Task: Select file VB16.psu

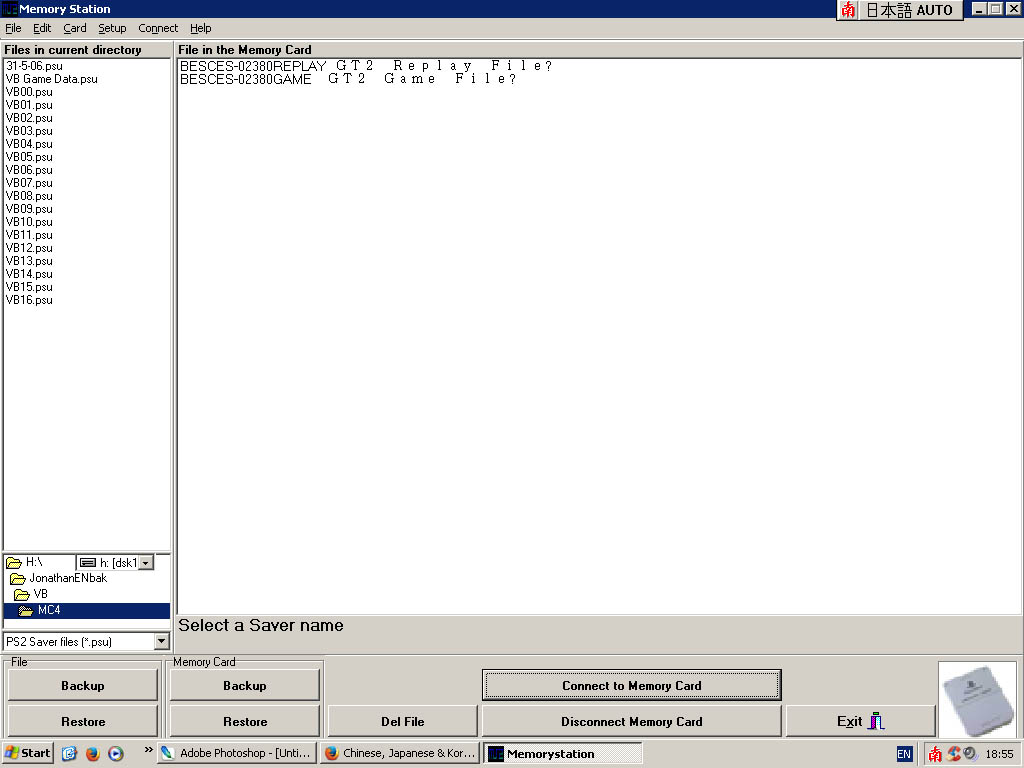Action: pos(29,300)
